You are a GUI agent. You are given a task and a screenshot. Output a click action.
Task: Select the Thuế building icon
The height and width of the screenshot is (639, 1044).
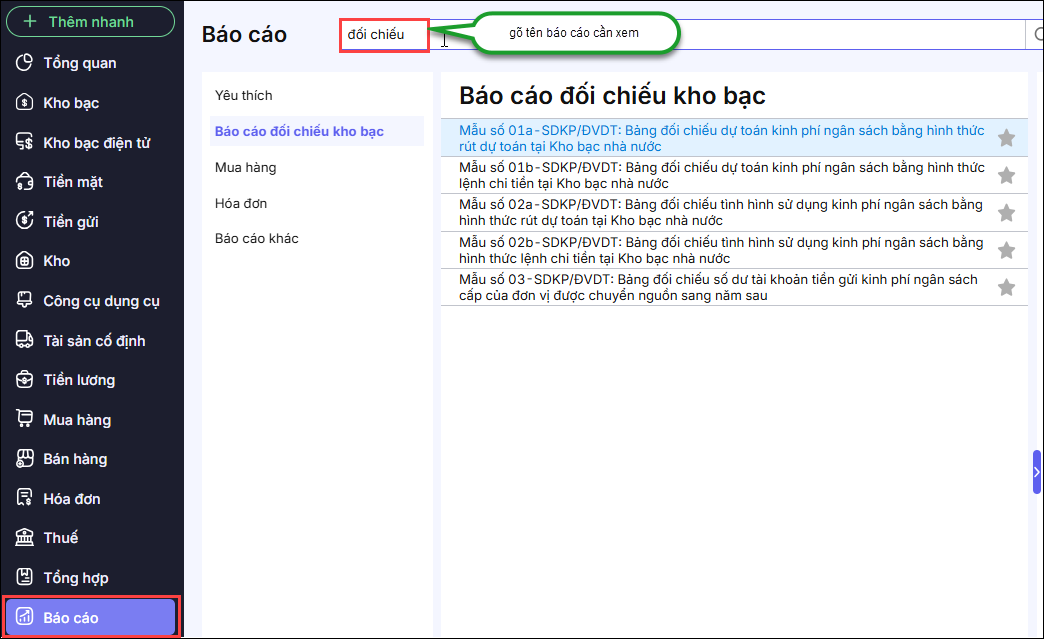[26, 538]
